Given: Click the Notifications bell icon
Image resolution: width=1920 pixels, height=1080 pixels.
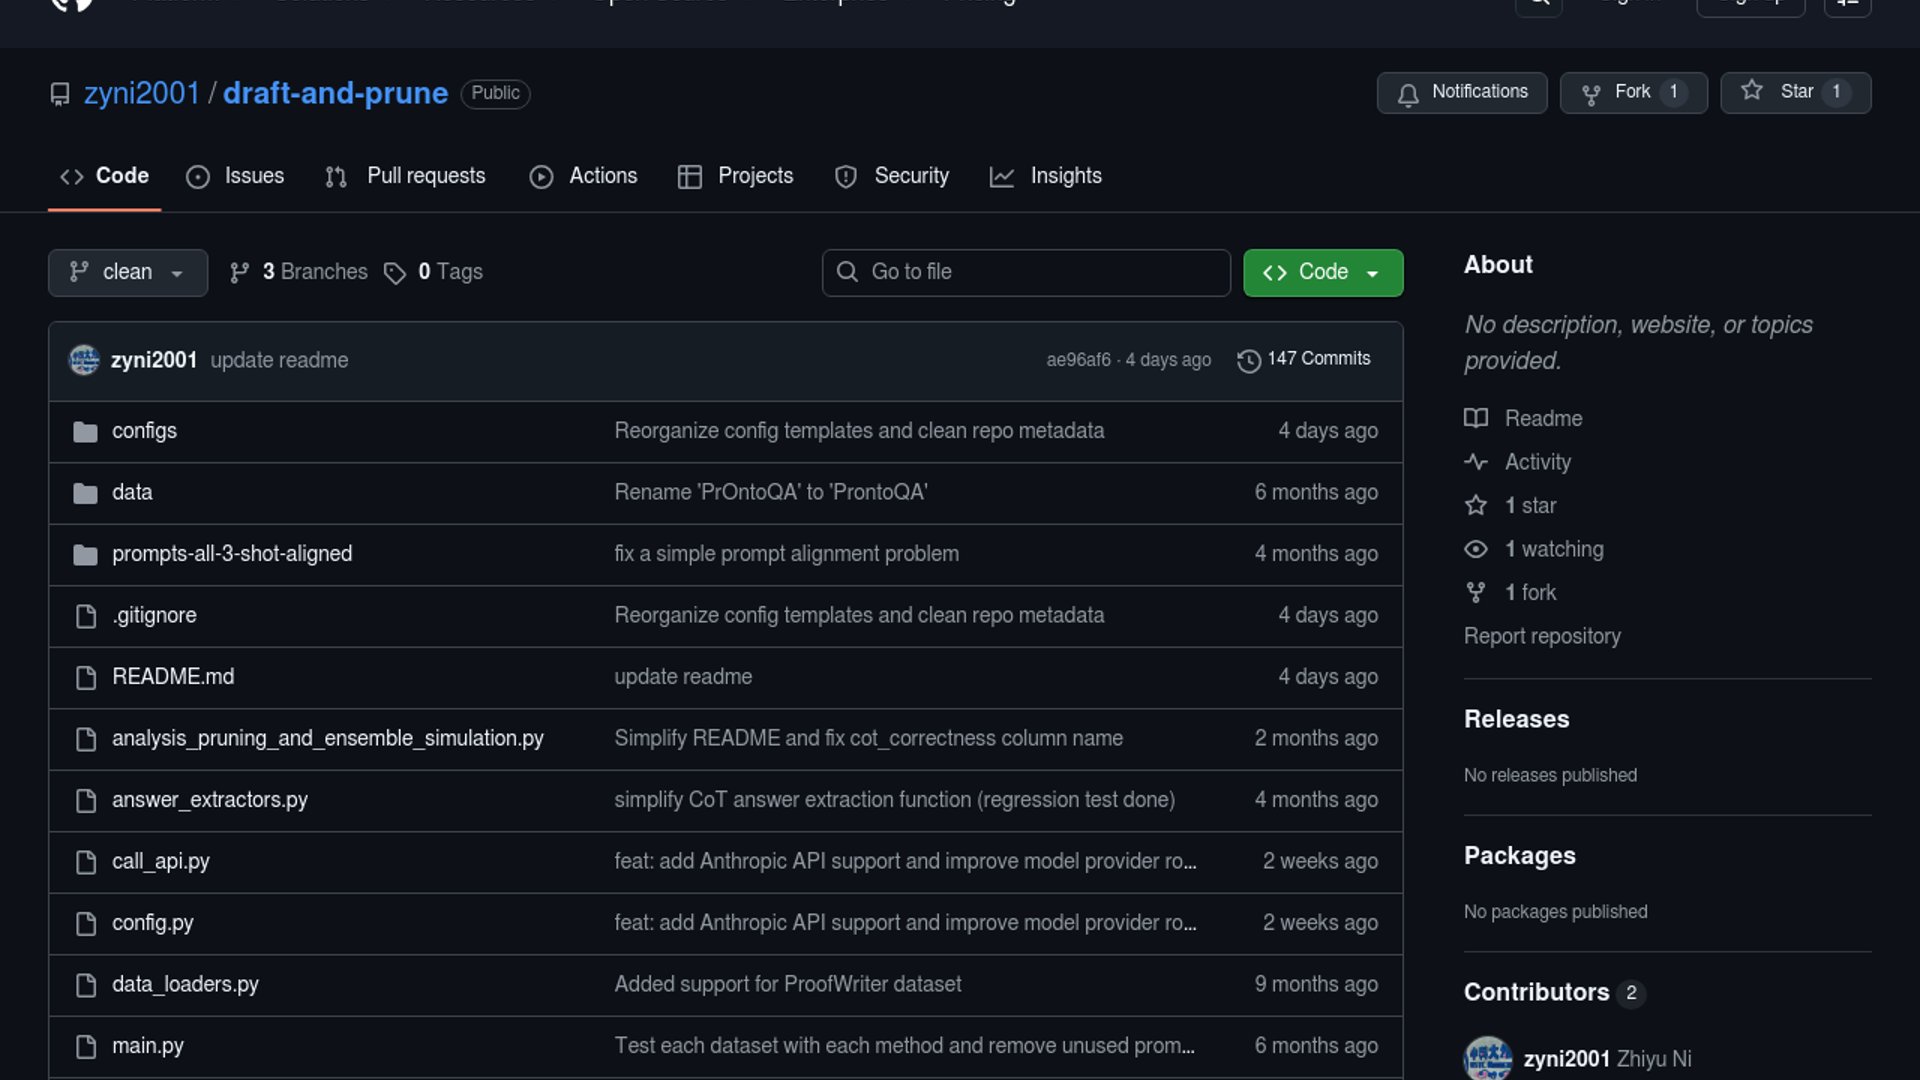Looking at the screenshot, I should point(1408,94).
